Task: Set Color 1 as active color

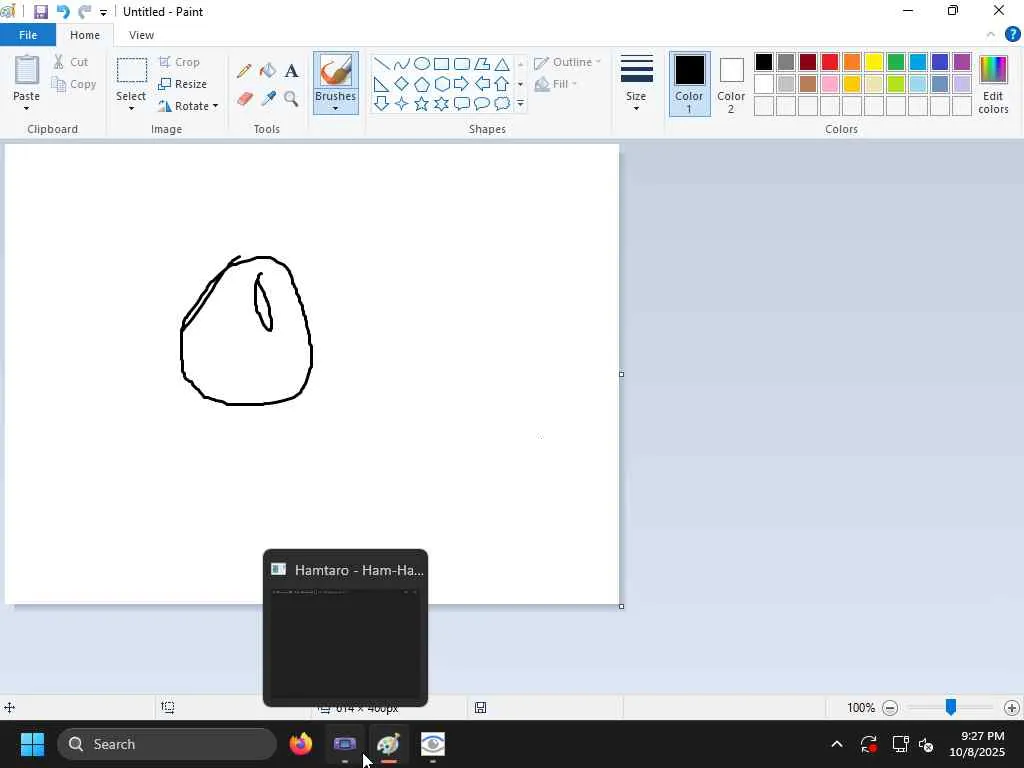Action: (689, 83)
